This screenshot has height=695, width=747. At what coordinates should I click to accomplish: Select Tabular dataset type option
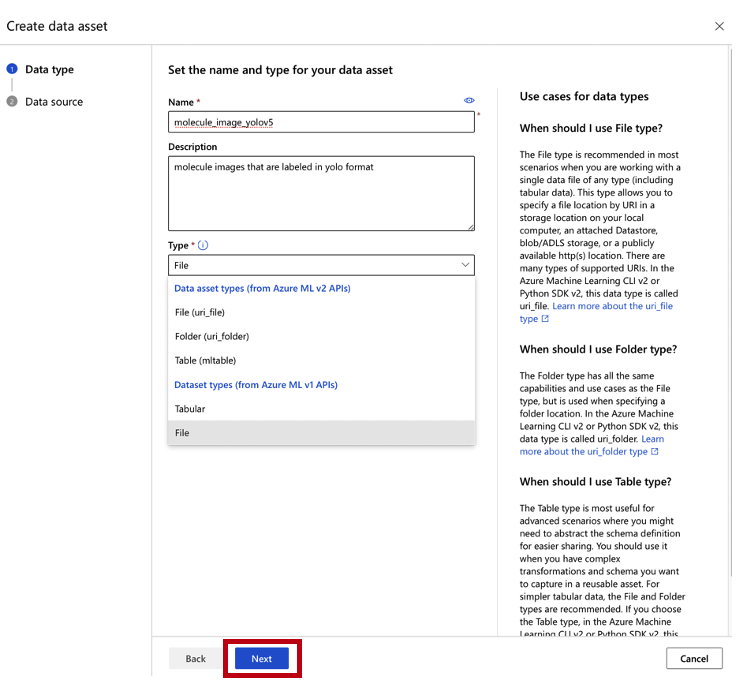point(322,409)
